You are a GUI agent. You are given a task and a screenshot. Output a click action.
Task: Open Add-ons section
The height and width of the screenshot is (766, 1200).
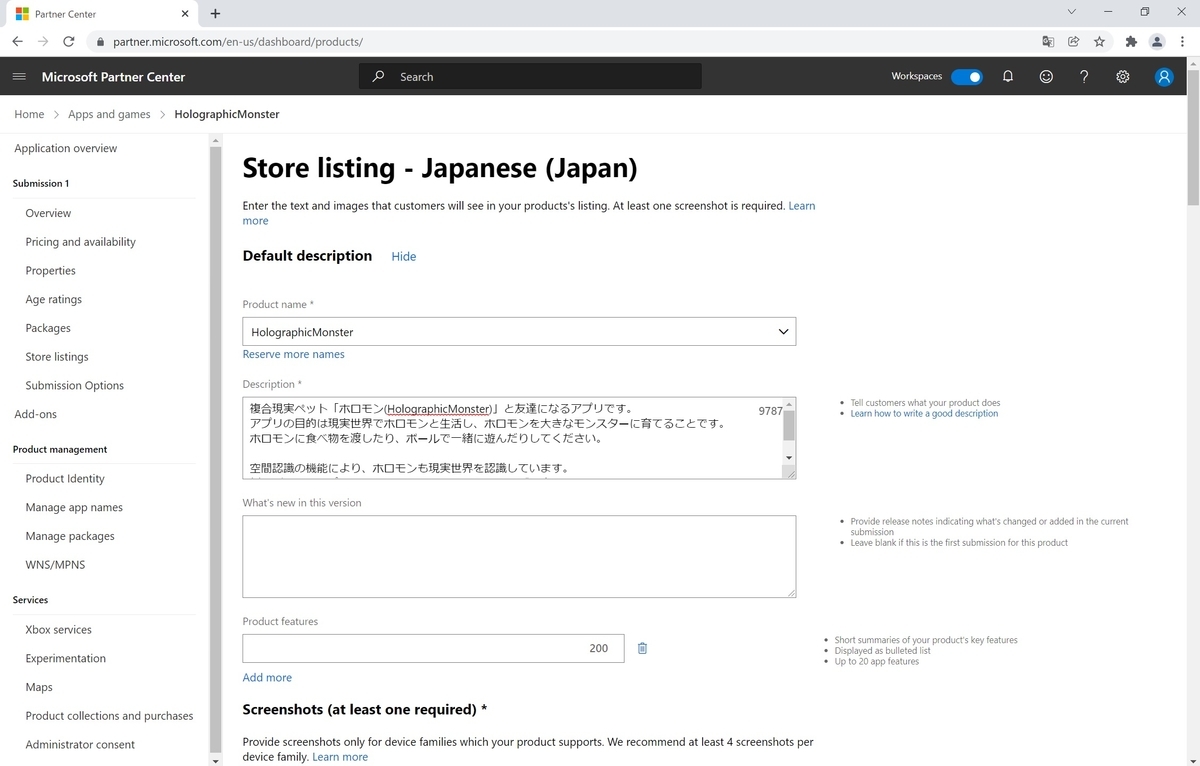pyautogui.click(x=36, y=414)
